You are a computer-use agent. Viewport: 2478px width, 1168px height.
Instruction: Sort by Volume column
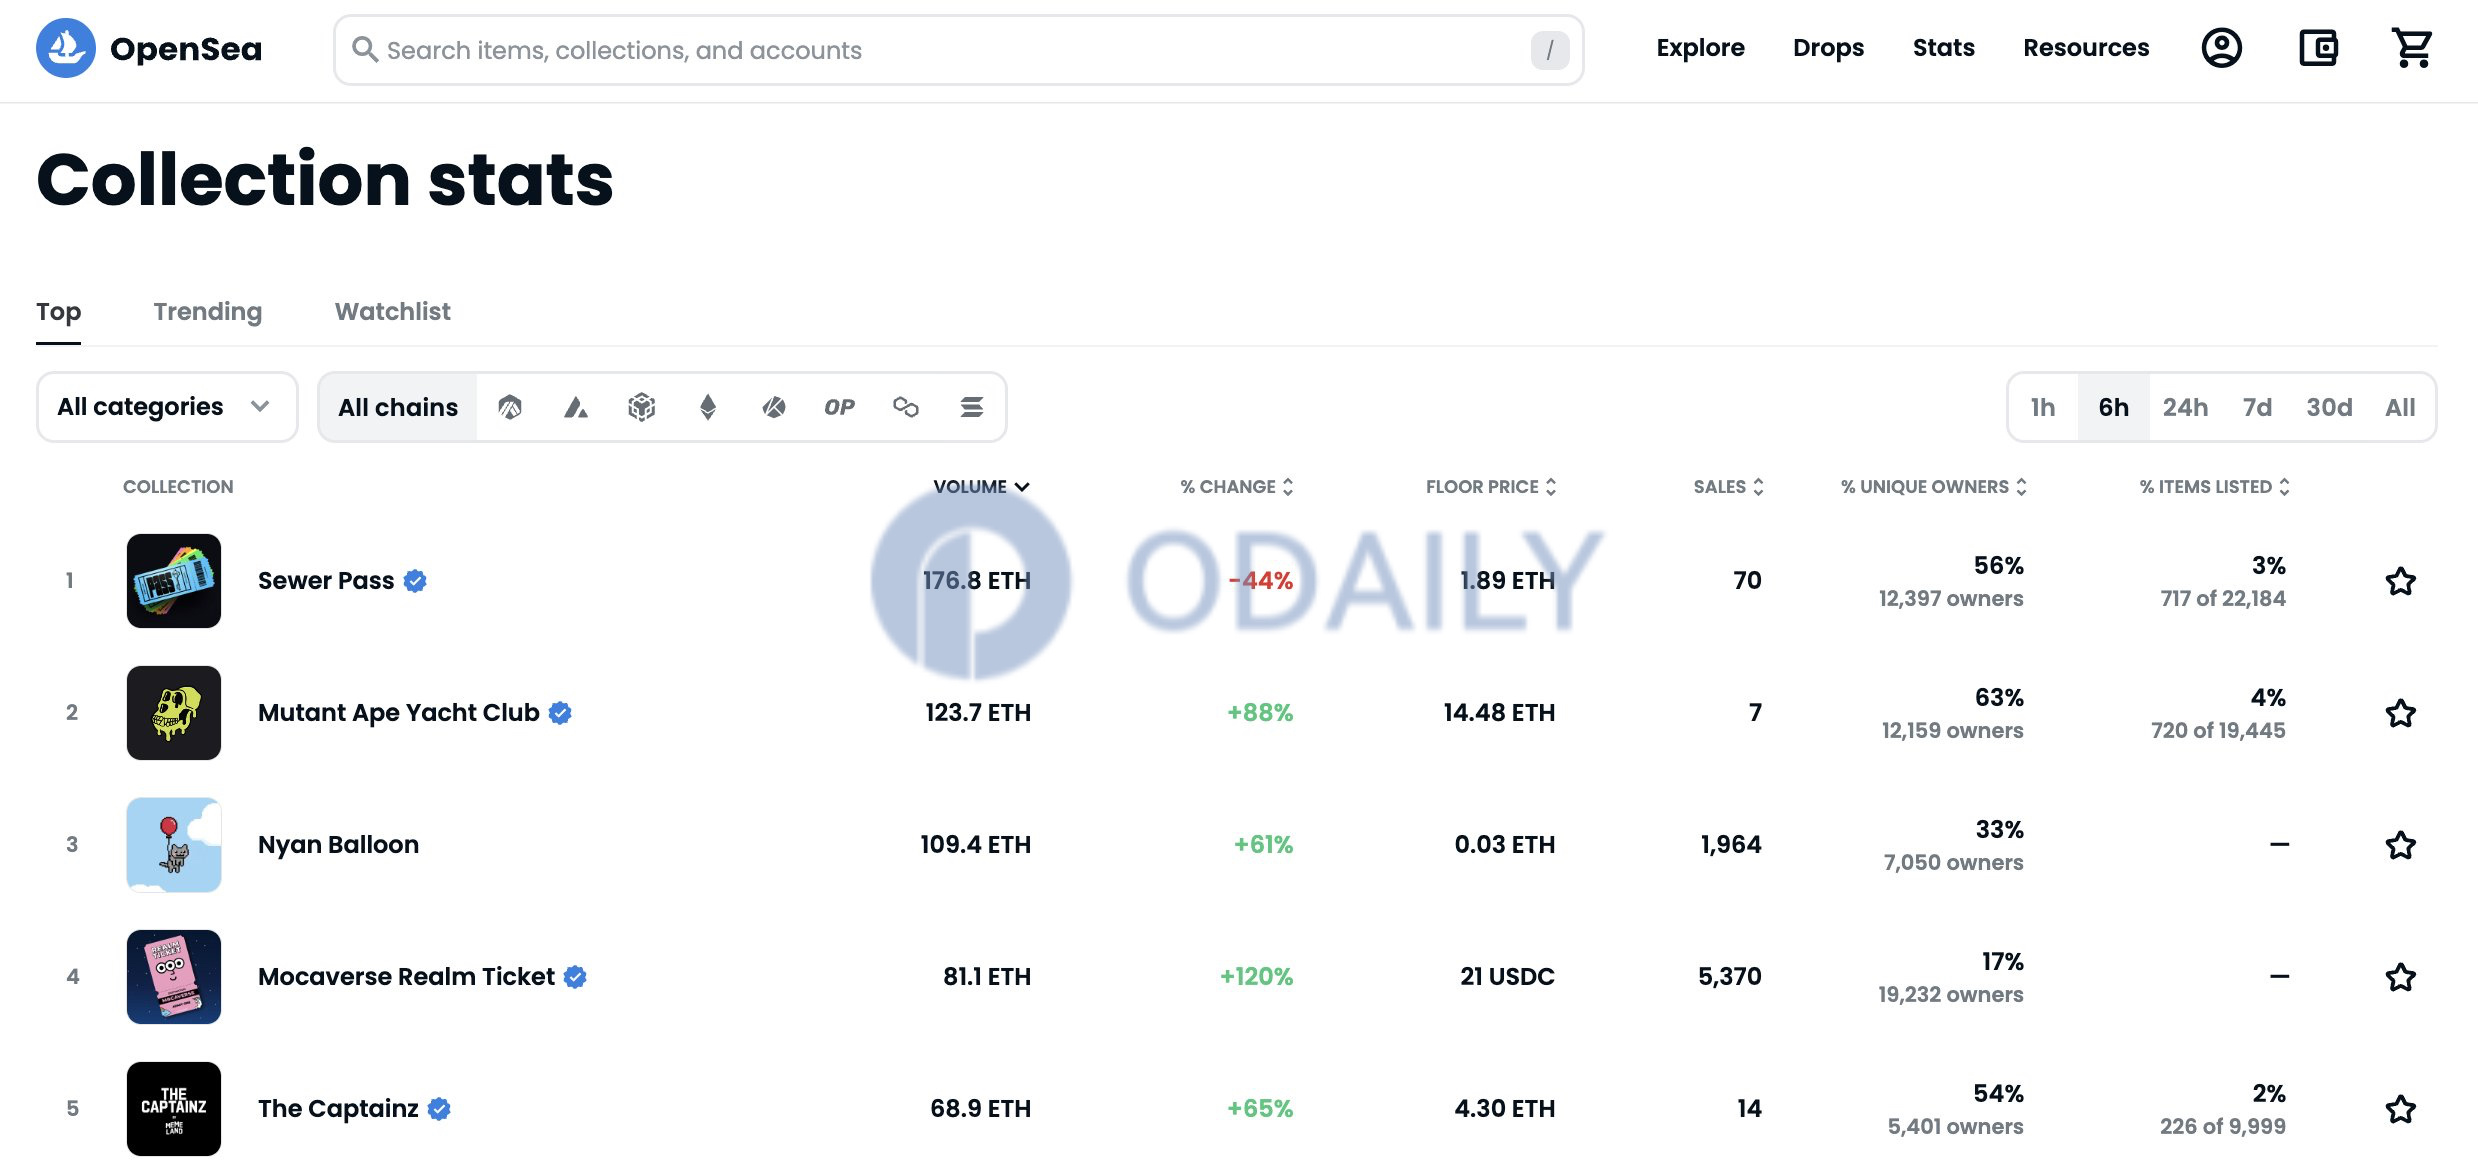tap(981, 487)
